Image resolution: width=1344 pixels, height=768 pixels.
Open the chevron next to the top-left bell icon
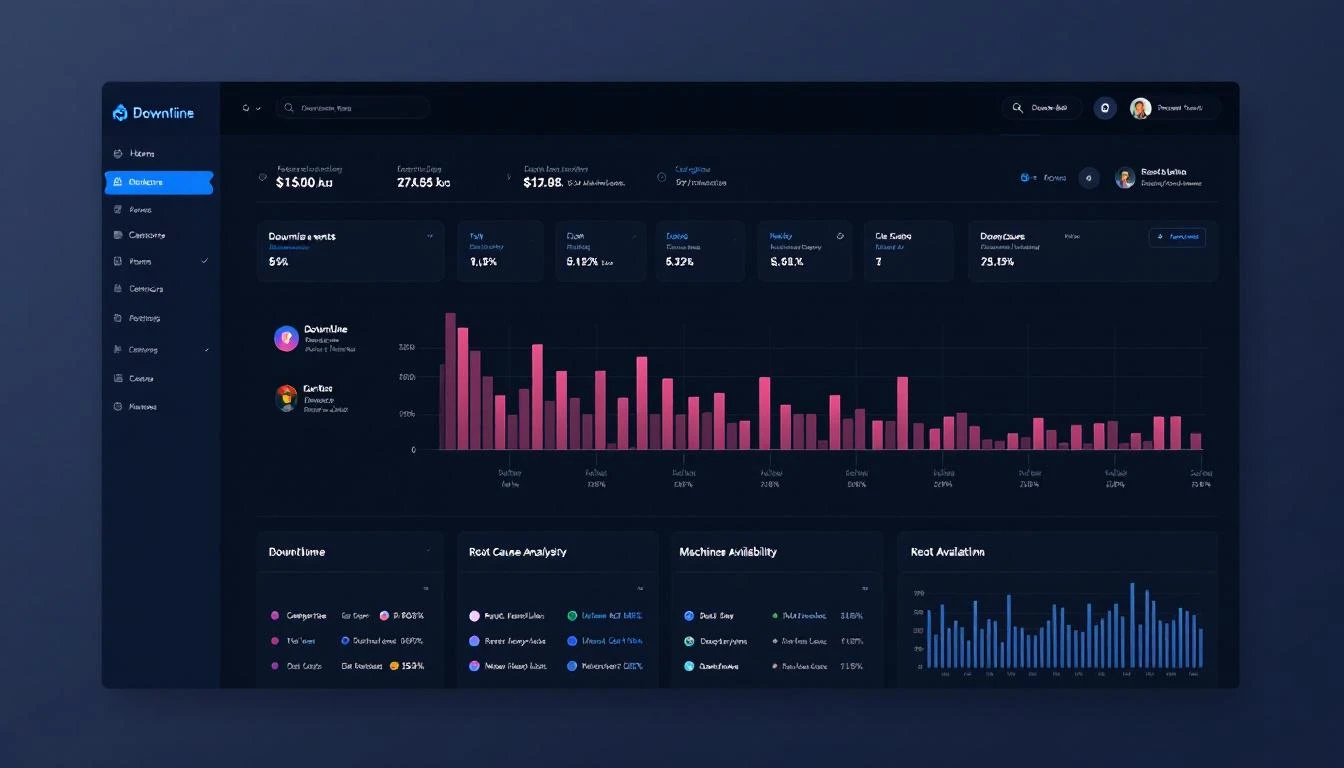(257, 108)
